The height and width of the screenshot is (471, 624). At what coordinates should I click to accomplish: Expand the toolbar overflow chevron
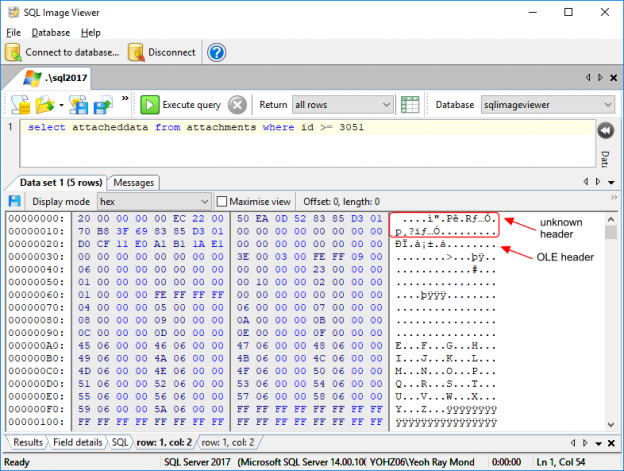pyautogui.click(x=125, y=98)
